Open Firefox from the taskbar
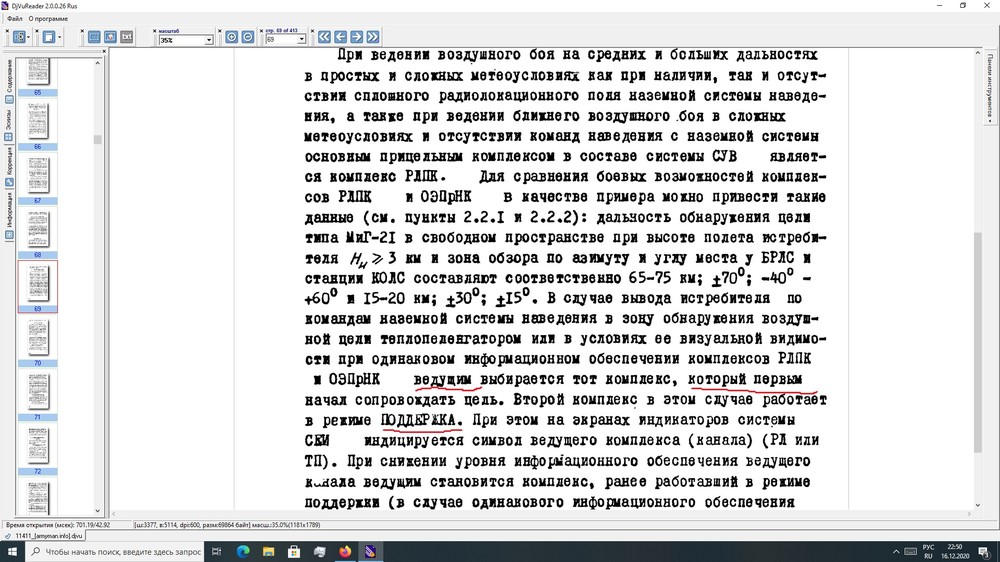1000x562 pixels. (345, 552)
